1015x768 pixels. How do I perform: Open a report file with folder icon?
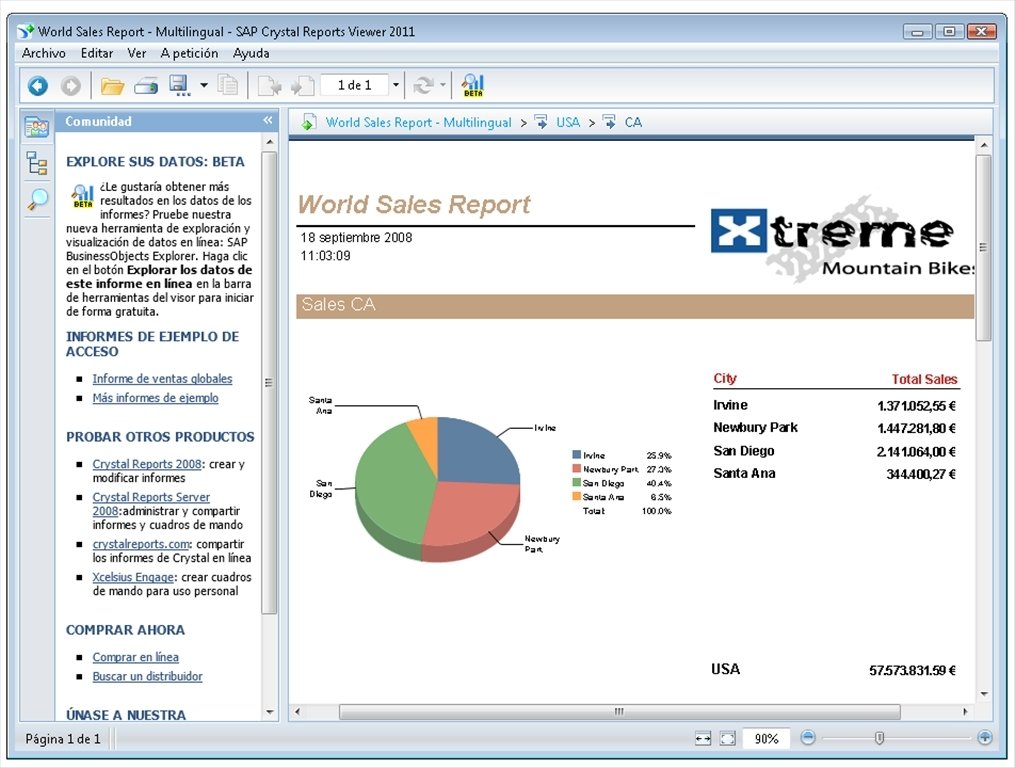coord(112,85)
